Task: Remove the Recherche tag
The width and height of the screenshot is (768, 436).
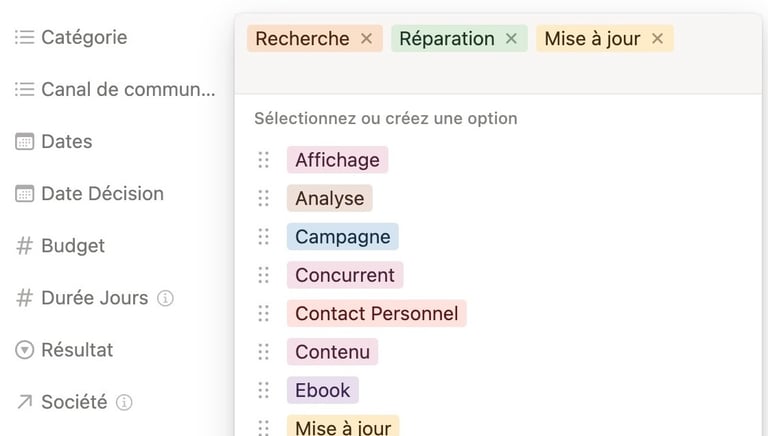Action: tap(366, 39)
